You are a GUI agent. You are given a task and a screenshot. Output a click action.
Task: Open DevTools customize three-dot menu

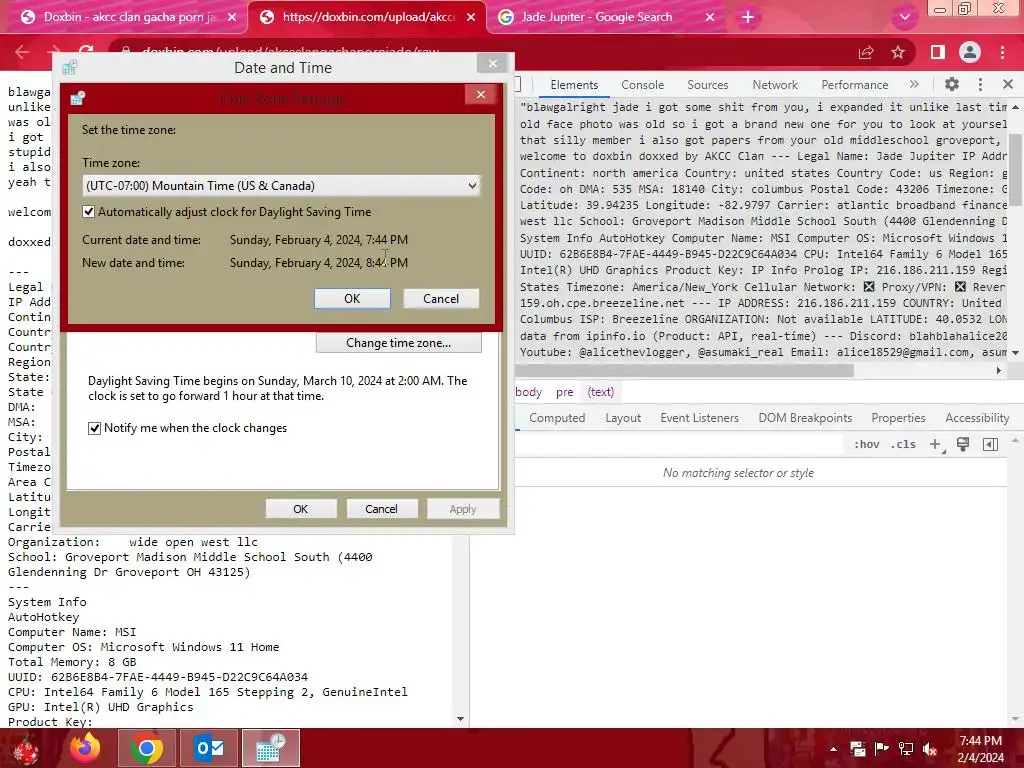[x=980, y=84]
